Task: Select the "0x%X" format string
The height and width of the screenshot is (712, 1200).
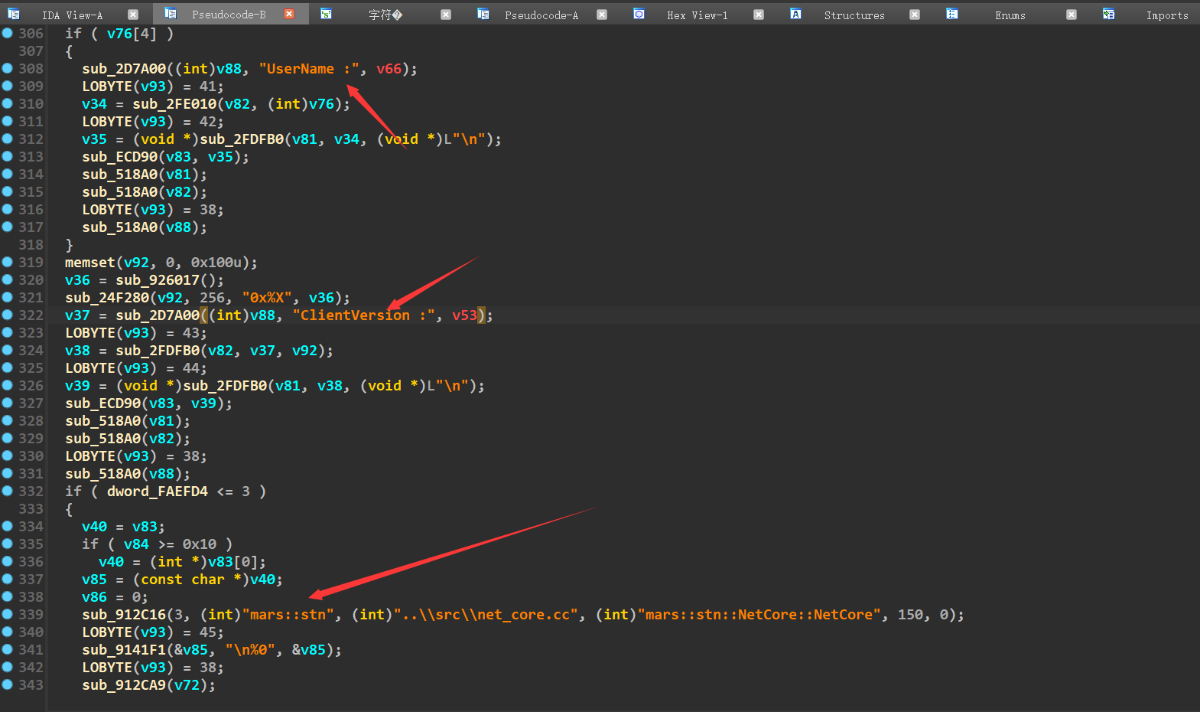Action: pyautogui.click(x=267, y=298)
